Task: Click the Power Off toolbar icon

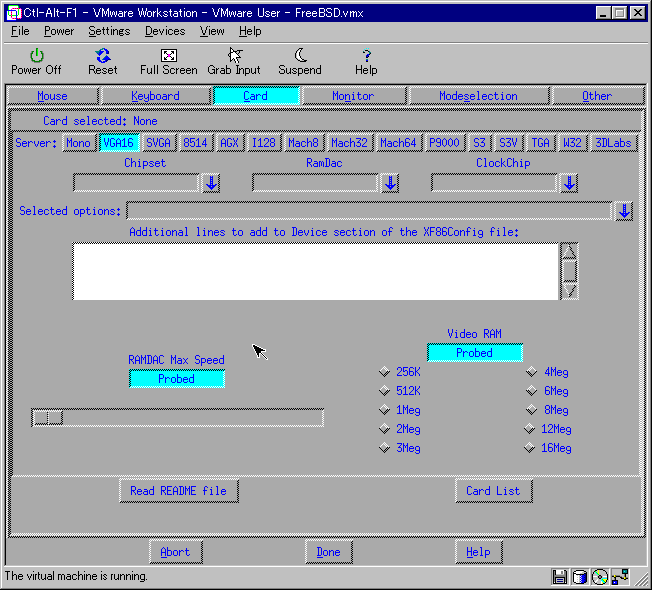Action: click(36, 62)
